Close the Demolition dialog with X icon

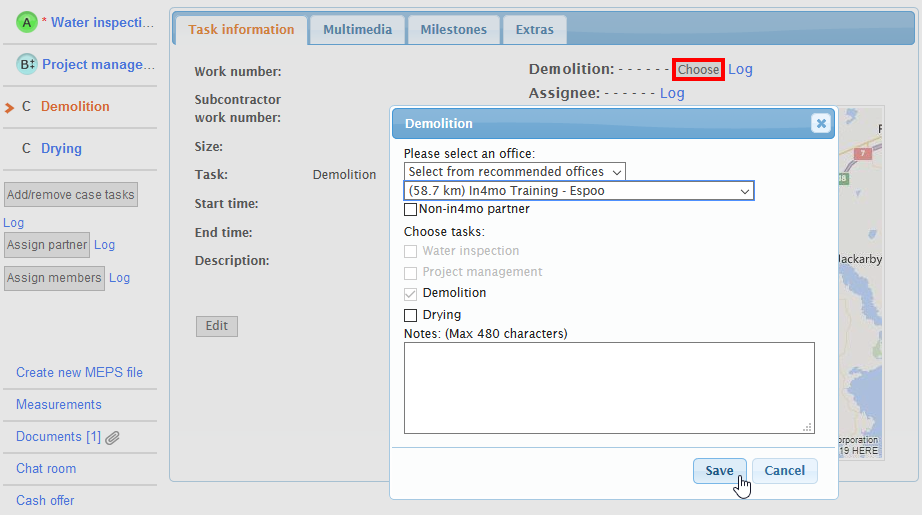pos(821,123)
